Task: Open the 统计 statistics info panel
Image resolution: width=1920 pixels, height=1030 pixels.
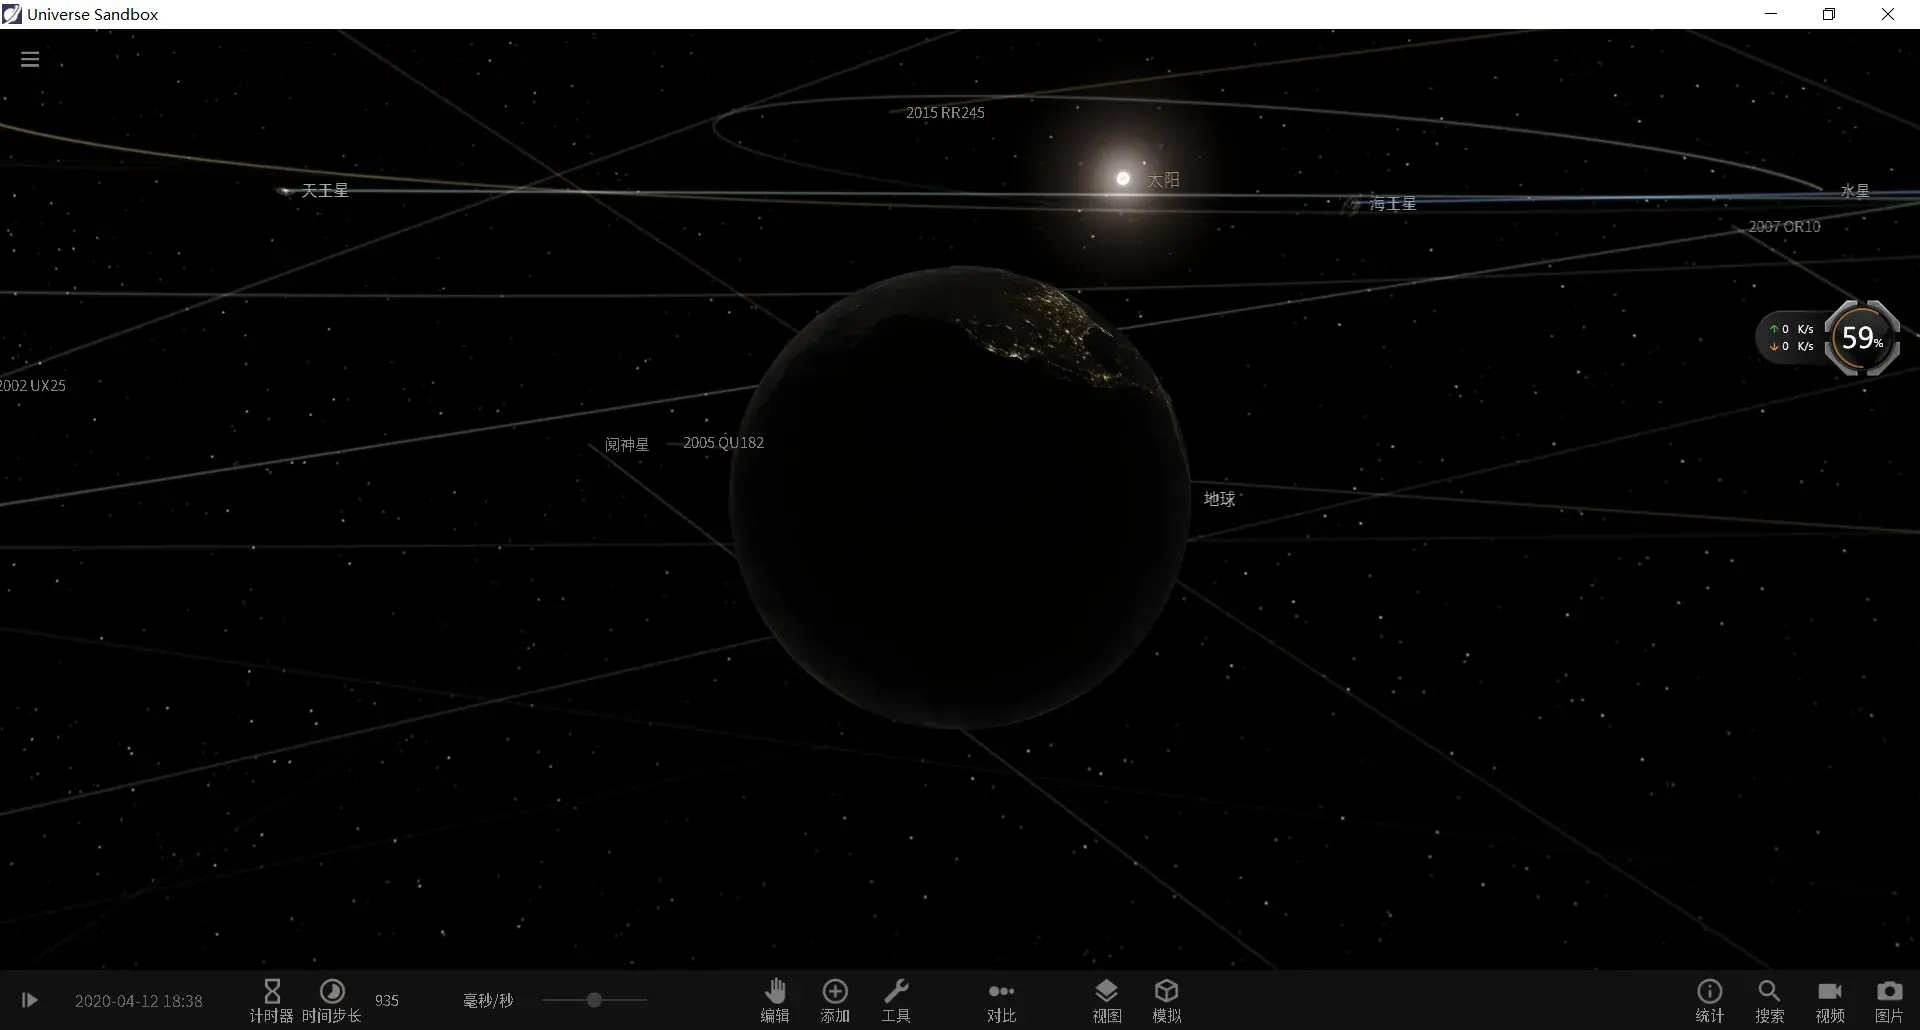Action: point(1710,1001)
